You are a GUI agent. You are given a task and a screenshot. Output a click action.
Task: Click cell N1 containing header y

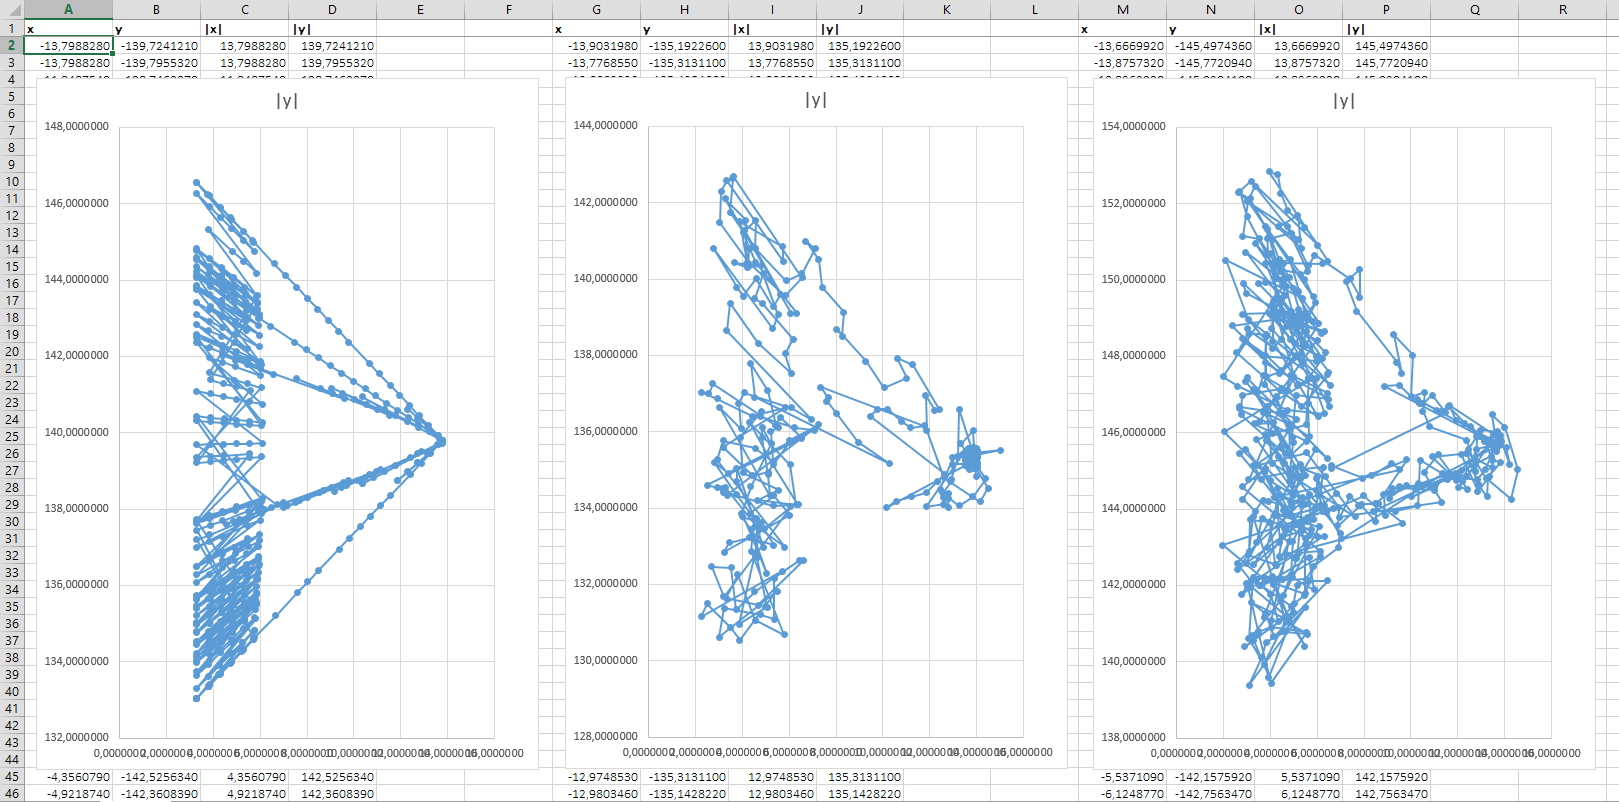1211,28
